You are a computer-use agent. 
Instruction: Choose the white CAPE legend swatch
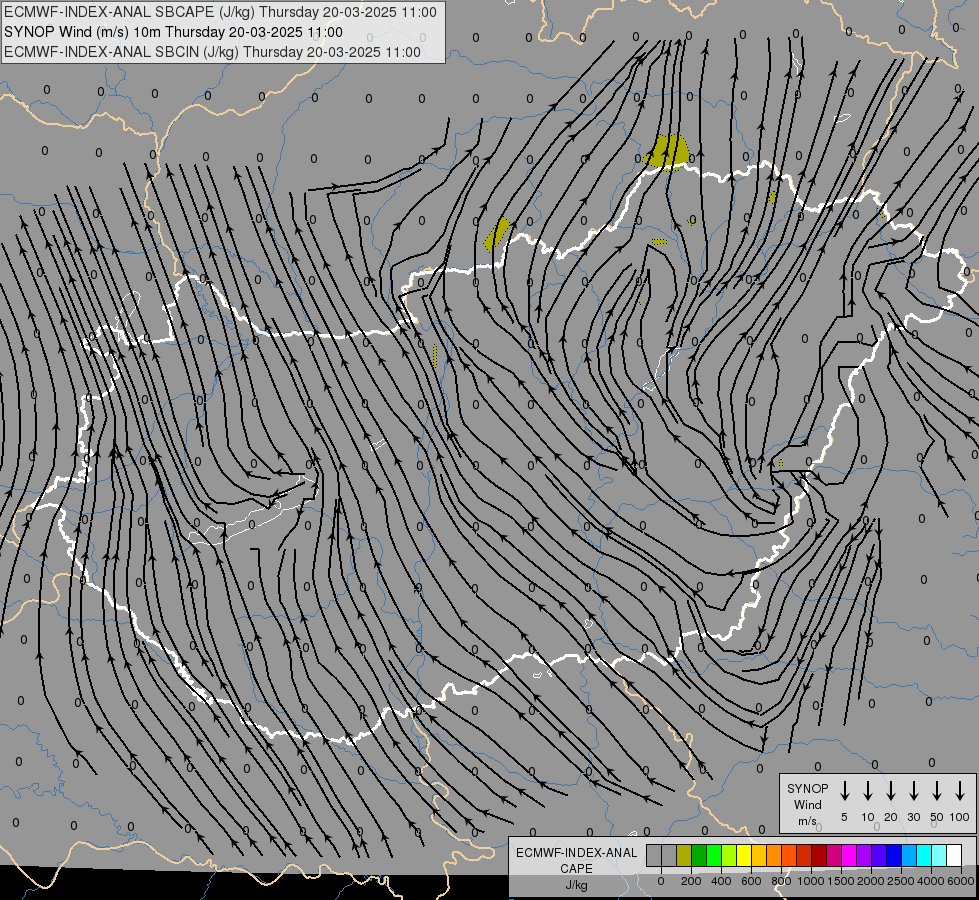(x=954, y=856)
